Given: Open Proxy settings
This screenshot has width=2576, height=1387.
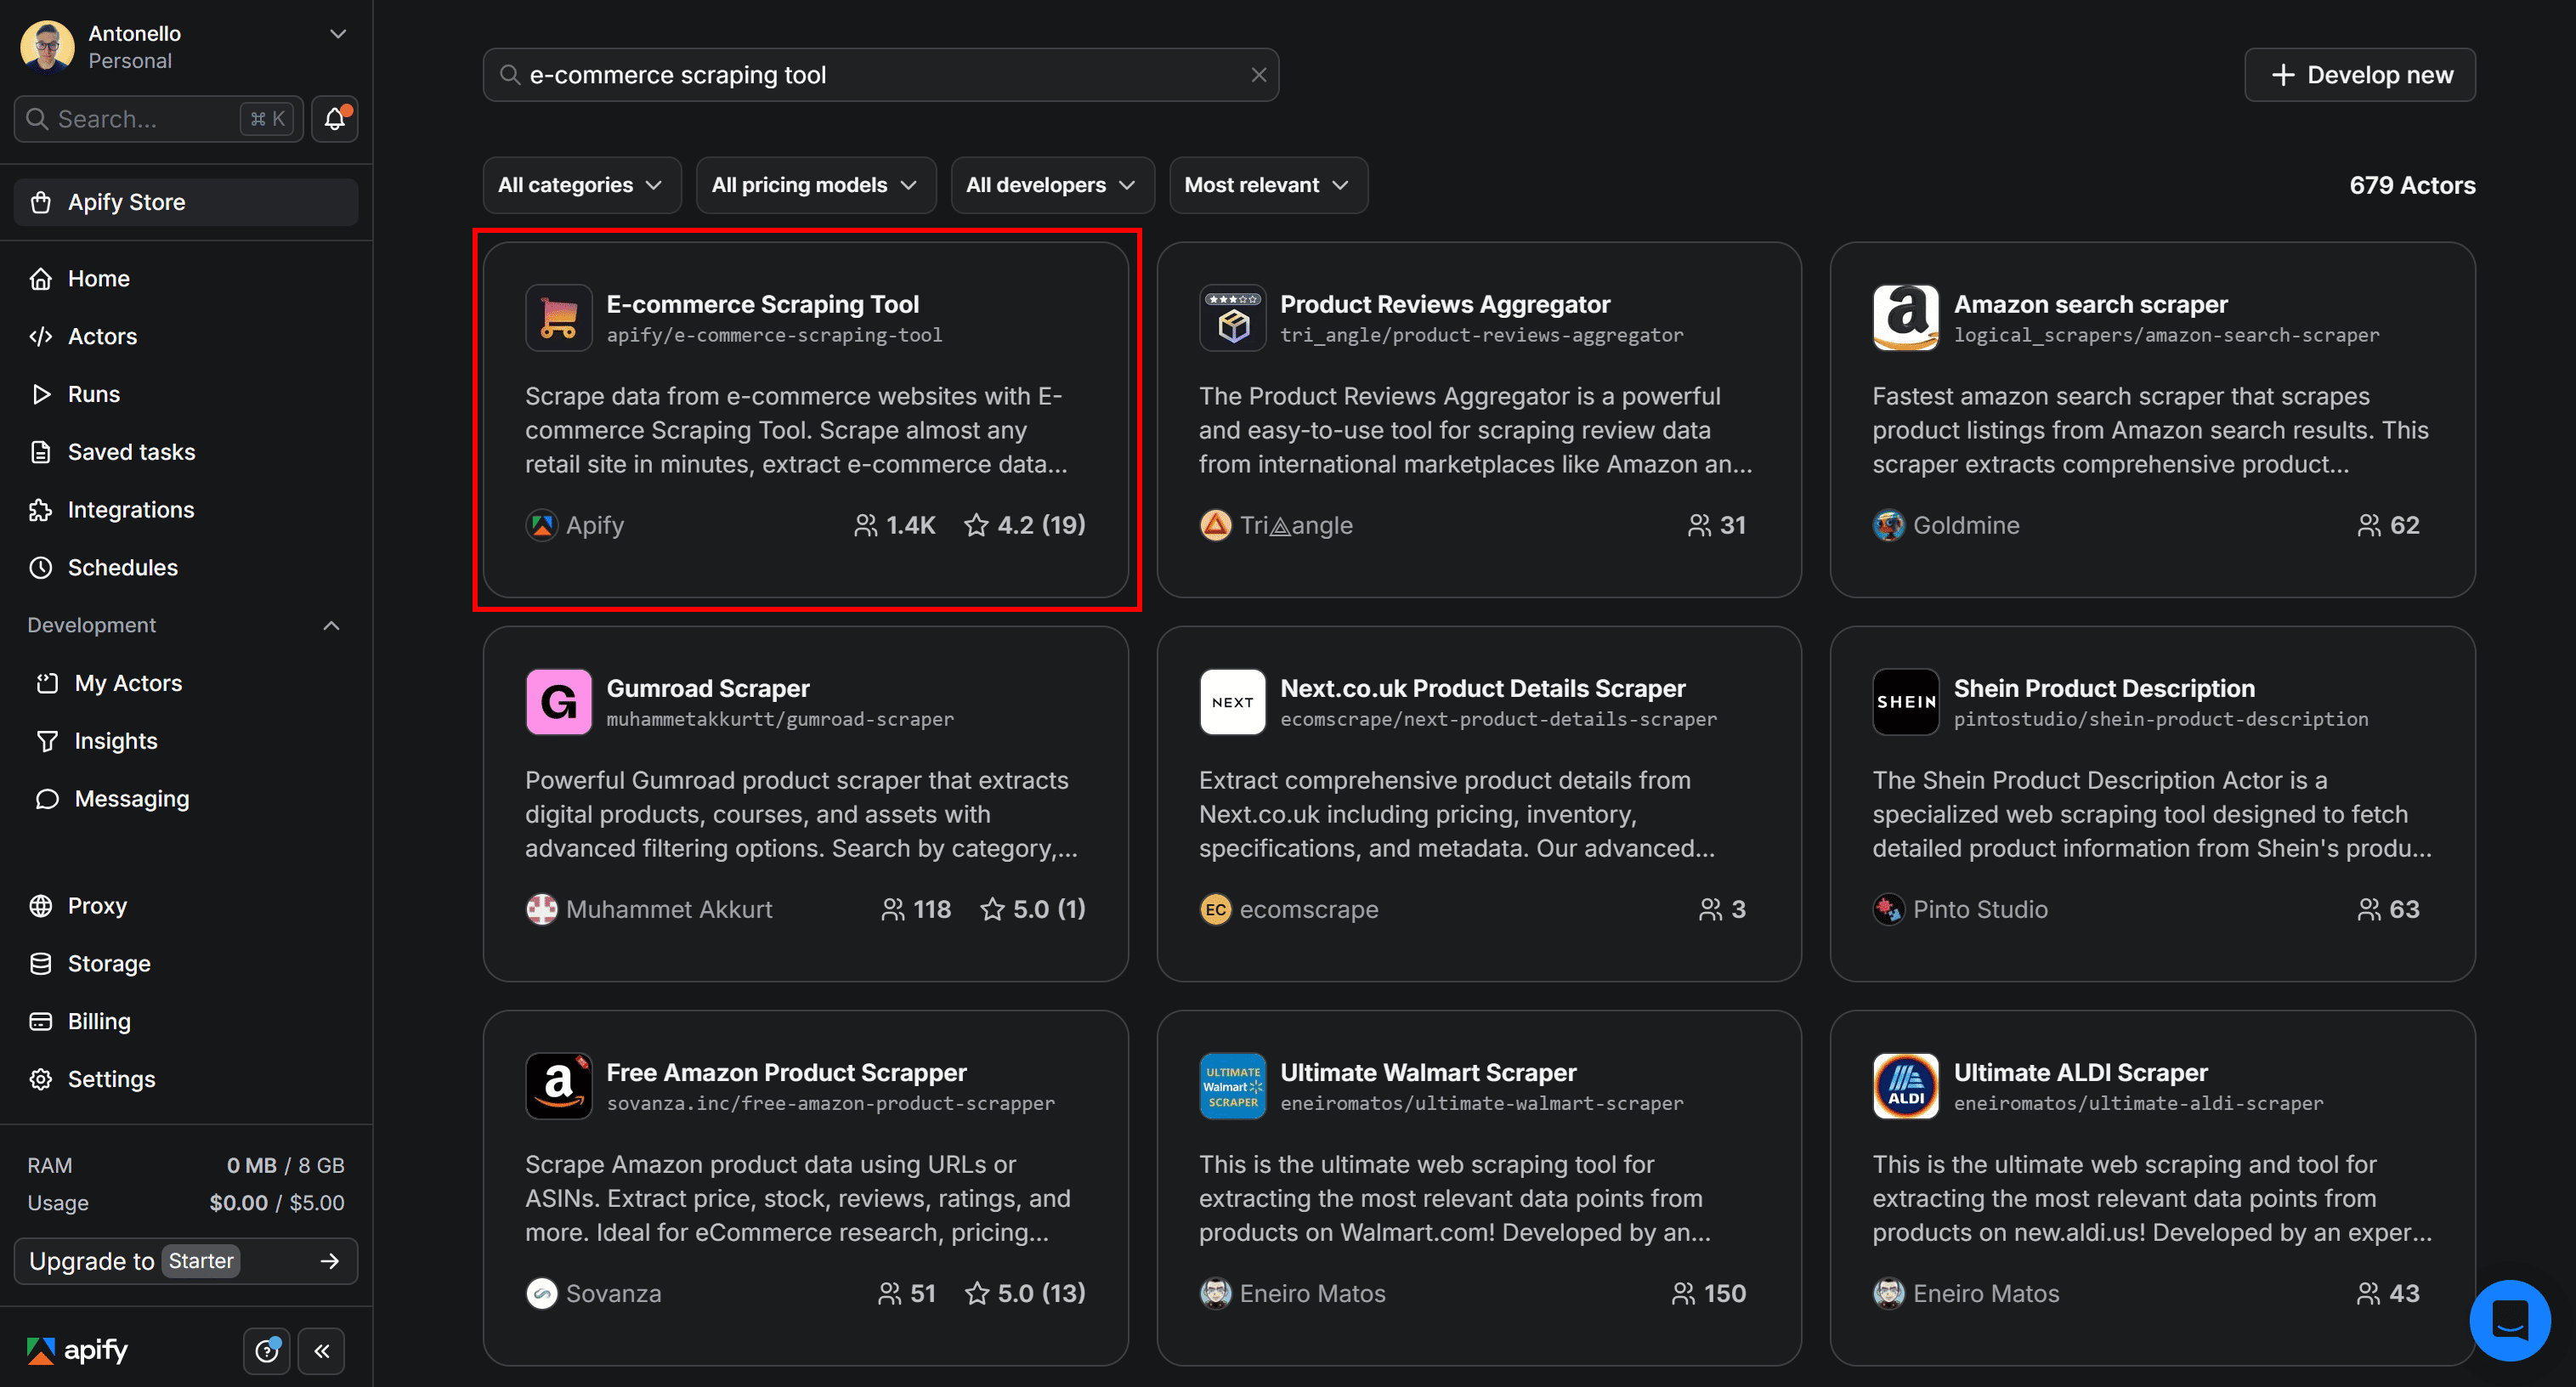Looking at the screenshot, I should click(x=97, y=905).
